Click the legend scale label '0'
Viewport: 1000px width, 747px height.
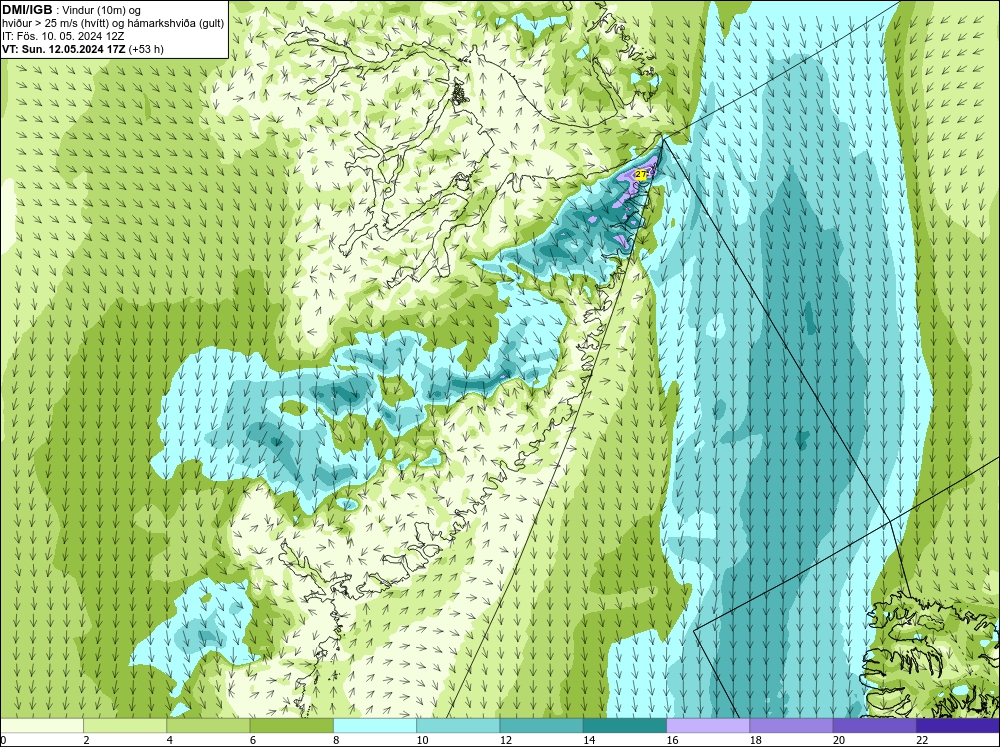[x=3, y=740]
